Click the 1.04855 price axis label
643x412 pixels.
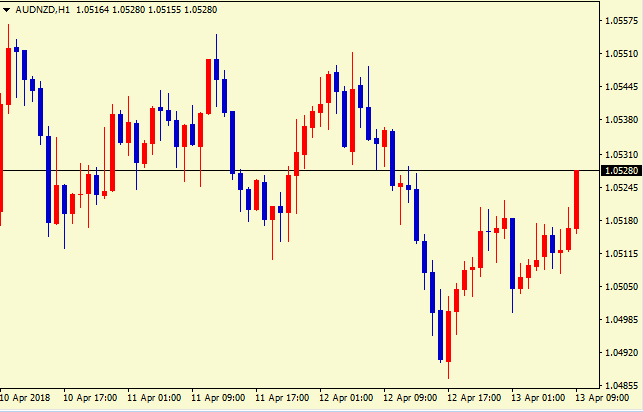click(621, 385)
